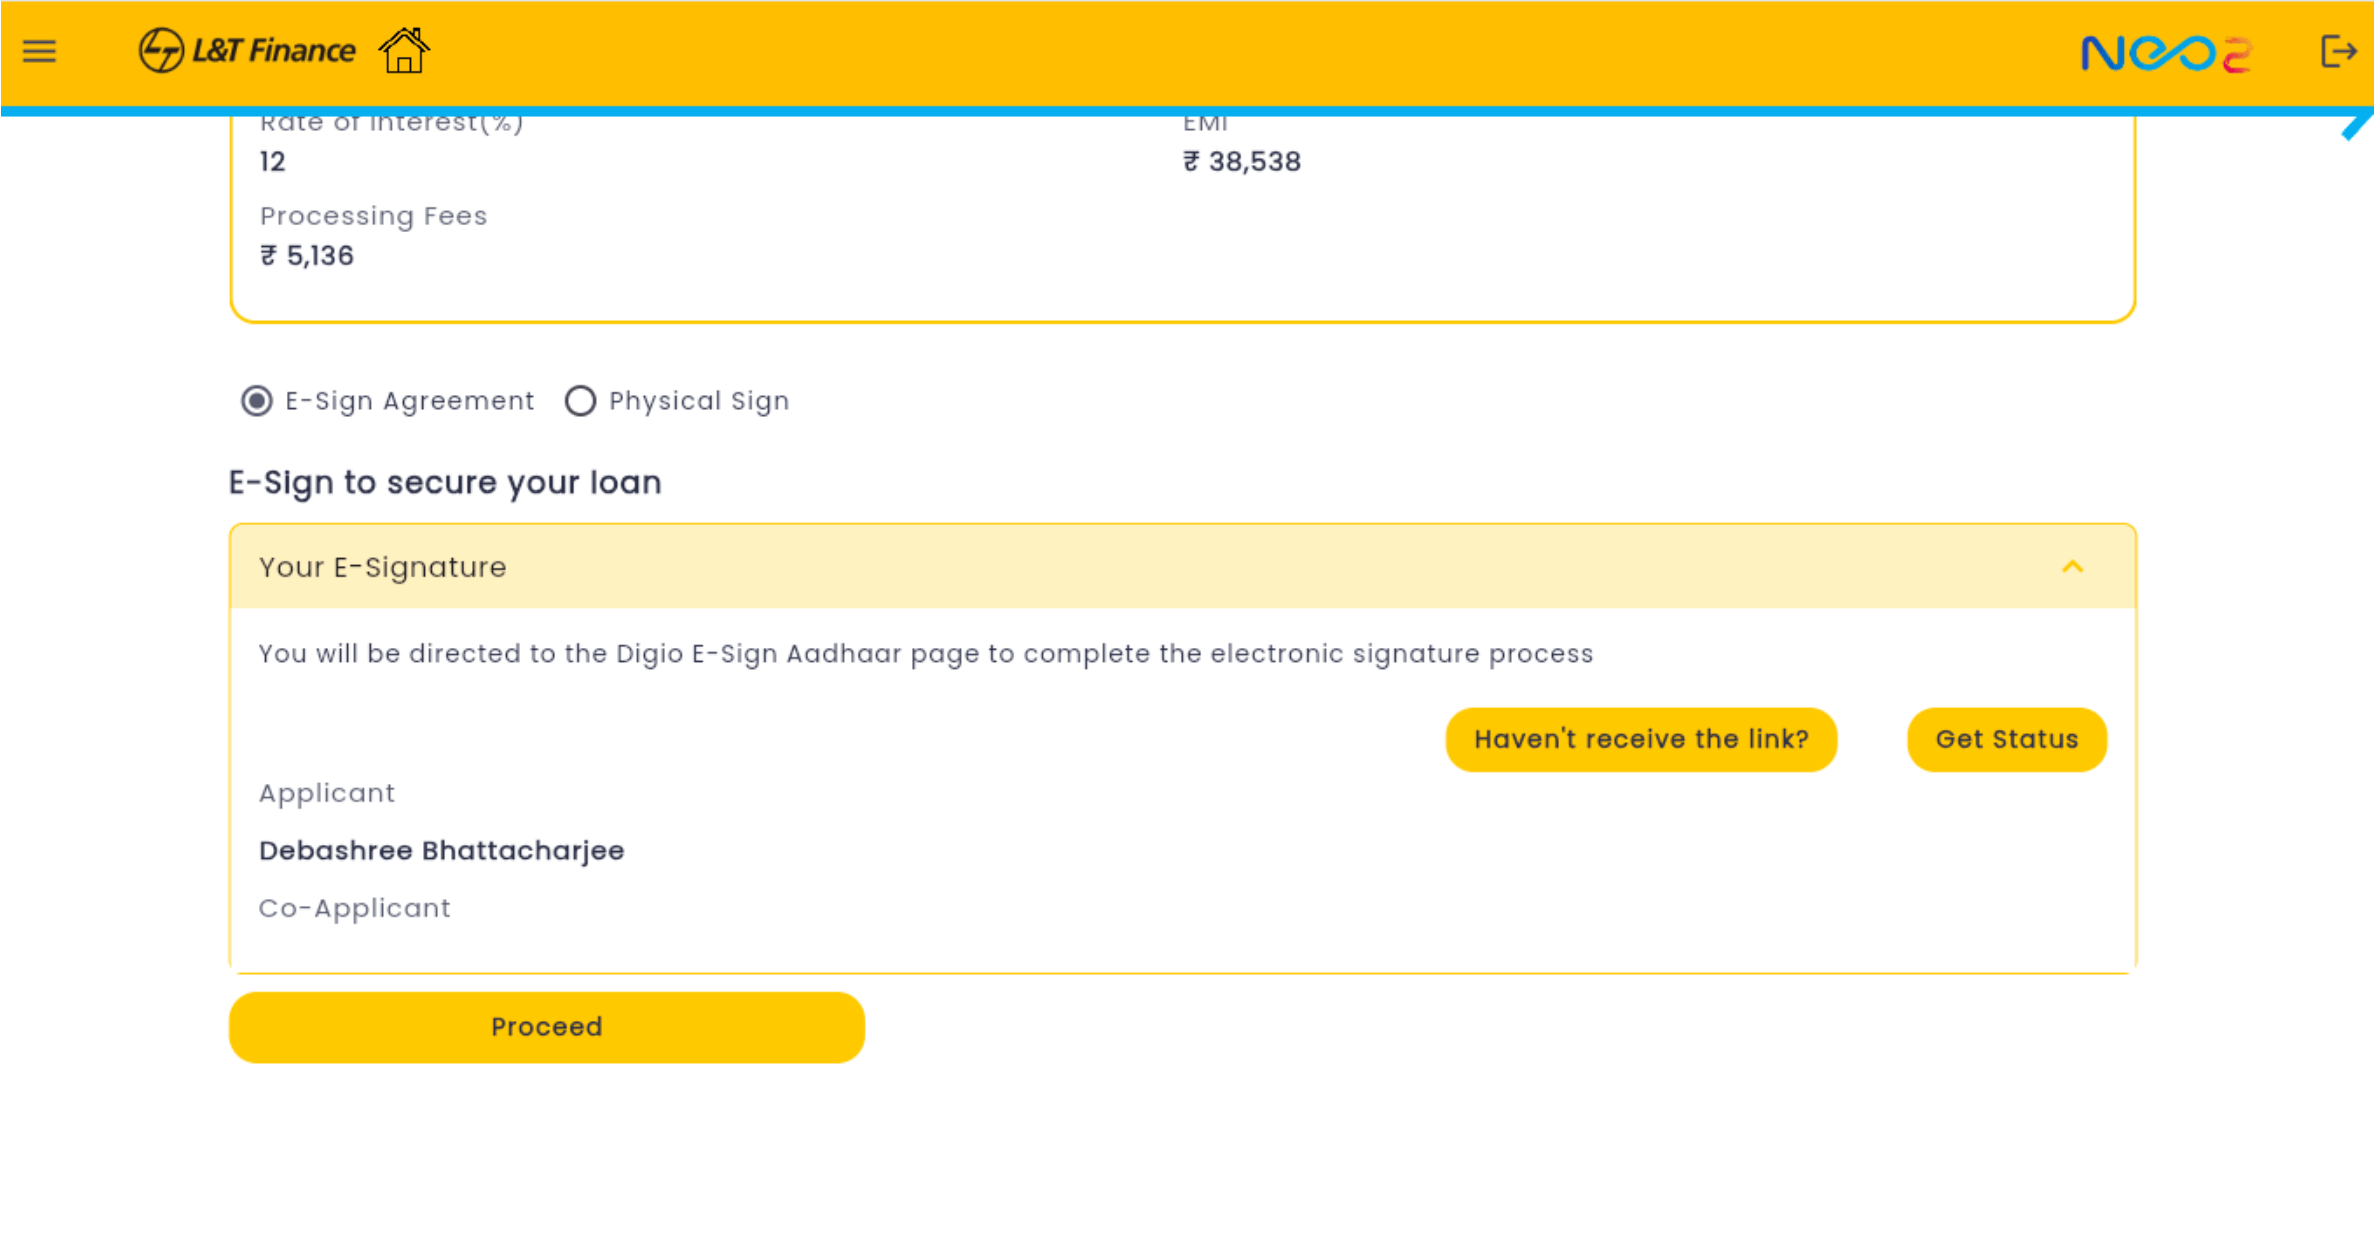Click the L&T Finance logo

coord(247,50)
